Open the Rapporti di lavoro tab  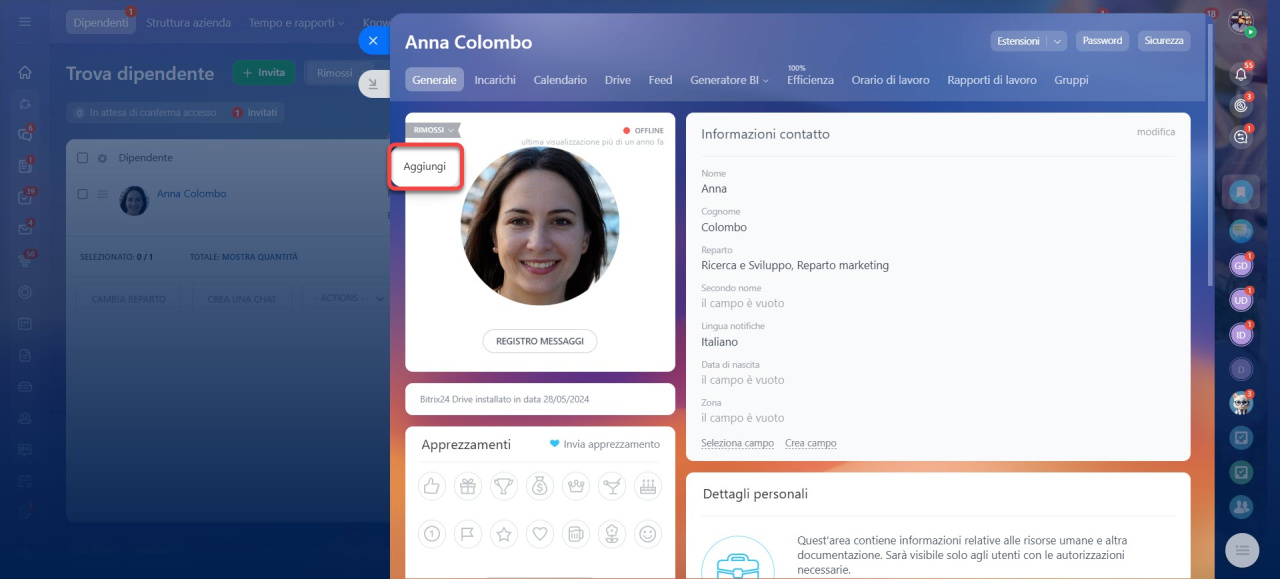point(992,80)
